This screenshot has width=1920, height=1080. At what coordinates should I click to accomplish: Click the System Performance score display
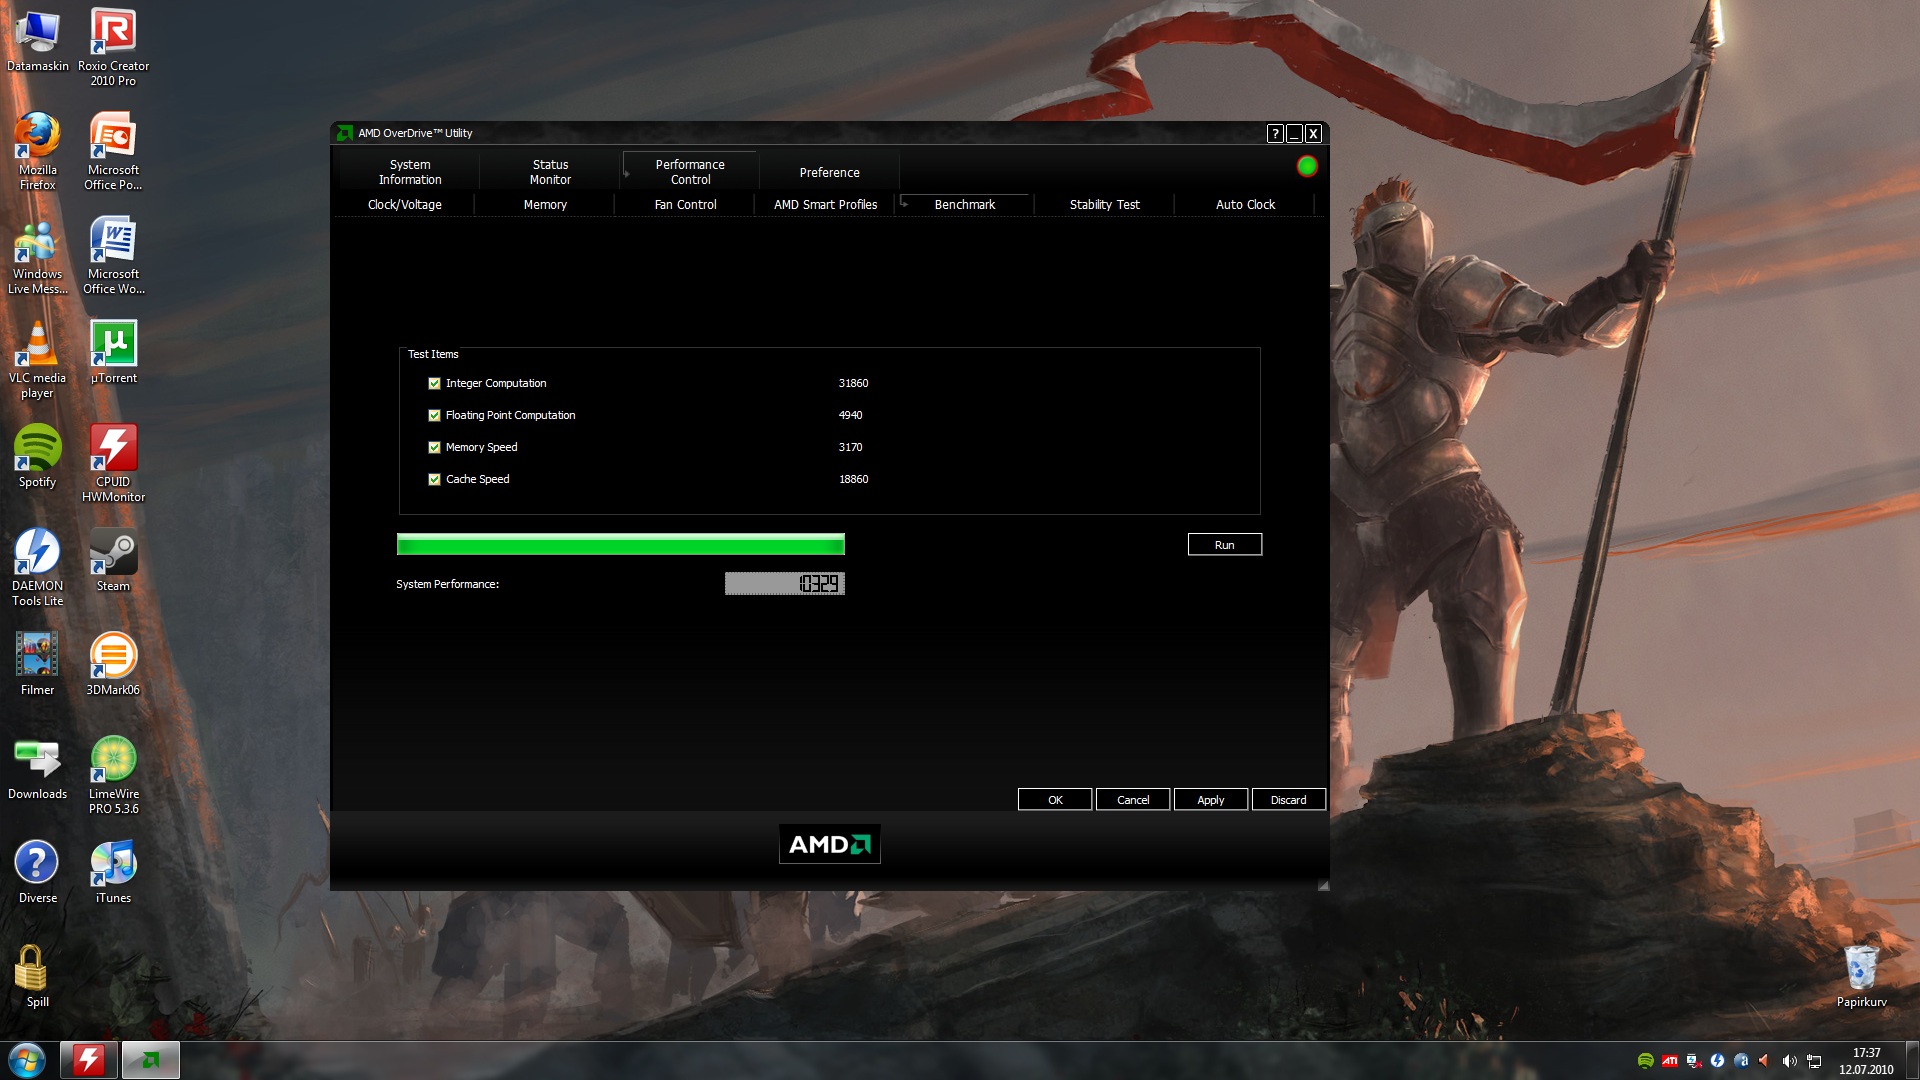[x=785, y=583]
